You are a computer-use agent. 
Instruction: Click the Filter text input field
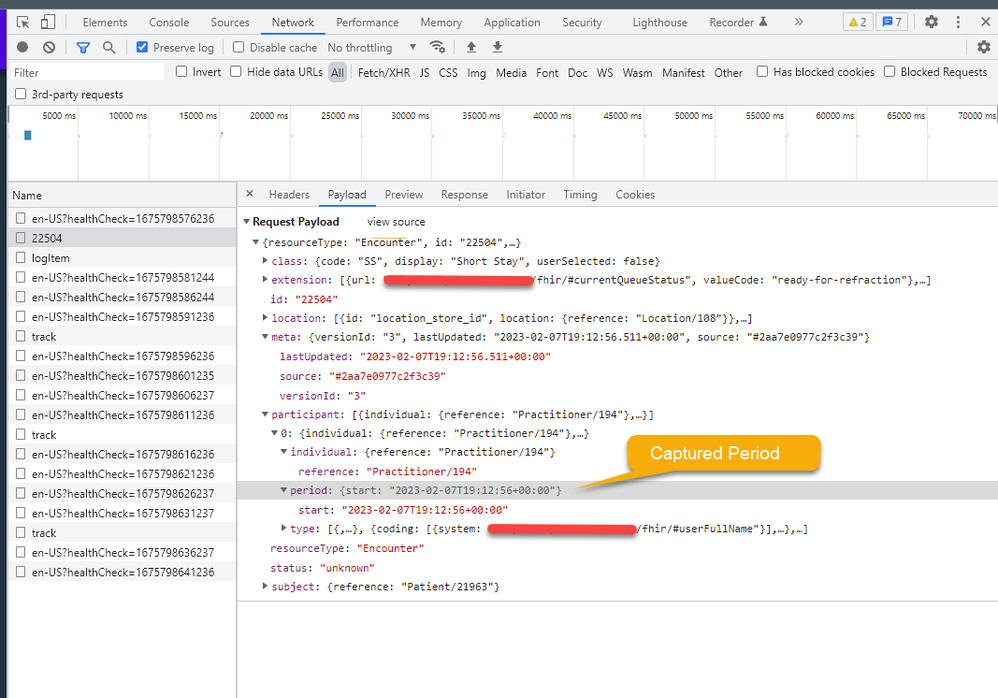click(x=87, y=72)
